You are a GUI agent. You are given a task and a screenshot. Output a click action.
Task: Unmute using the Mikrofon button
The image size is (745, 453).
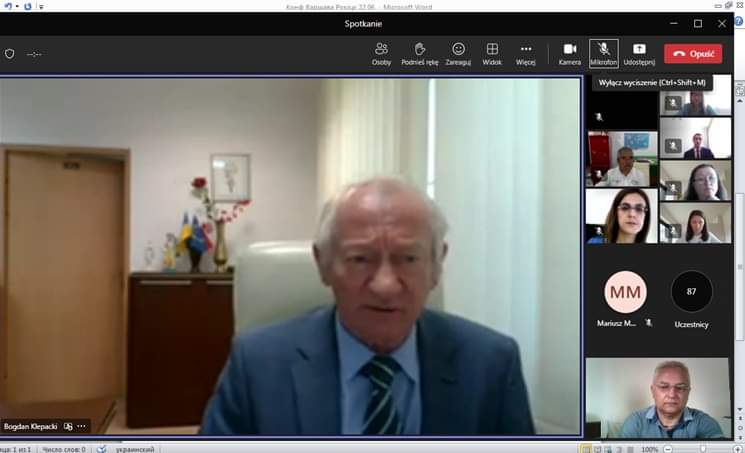(604, 53)
